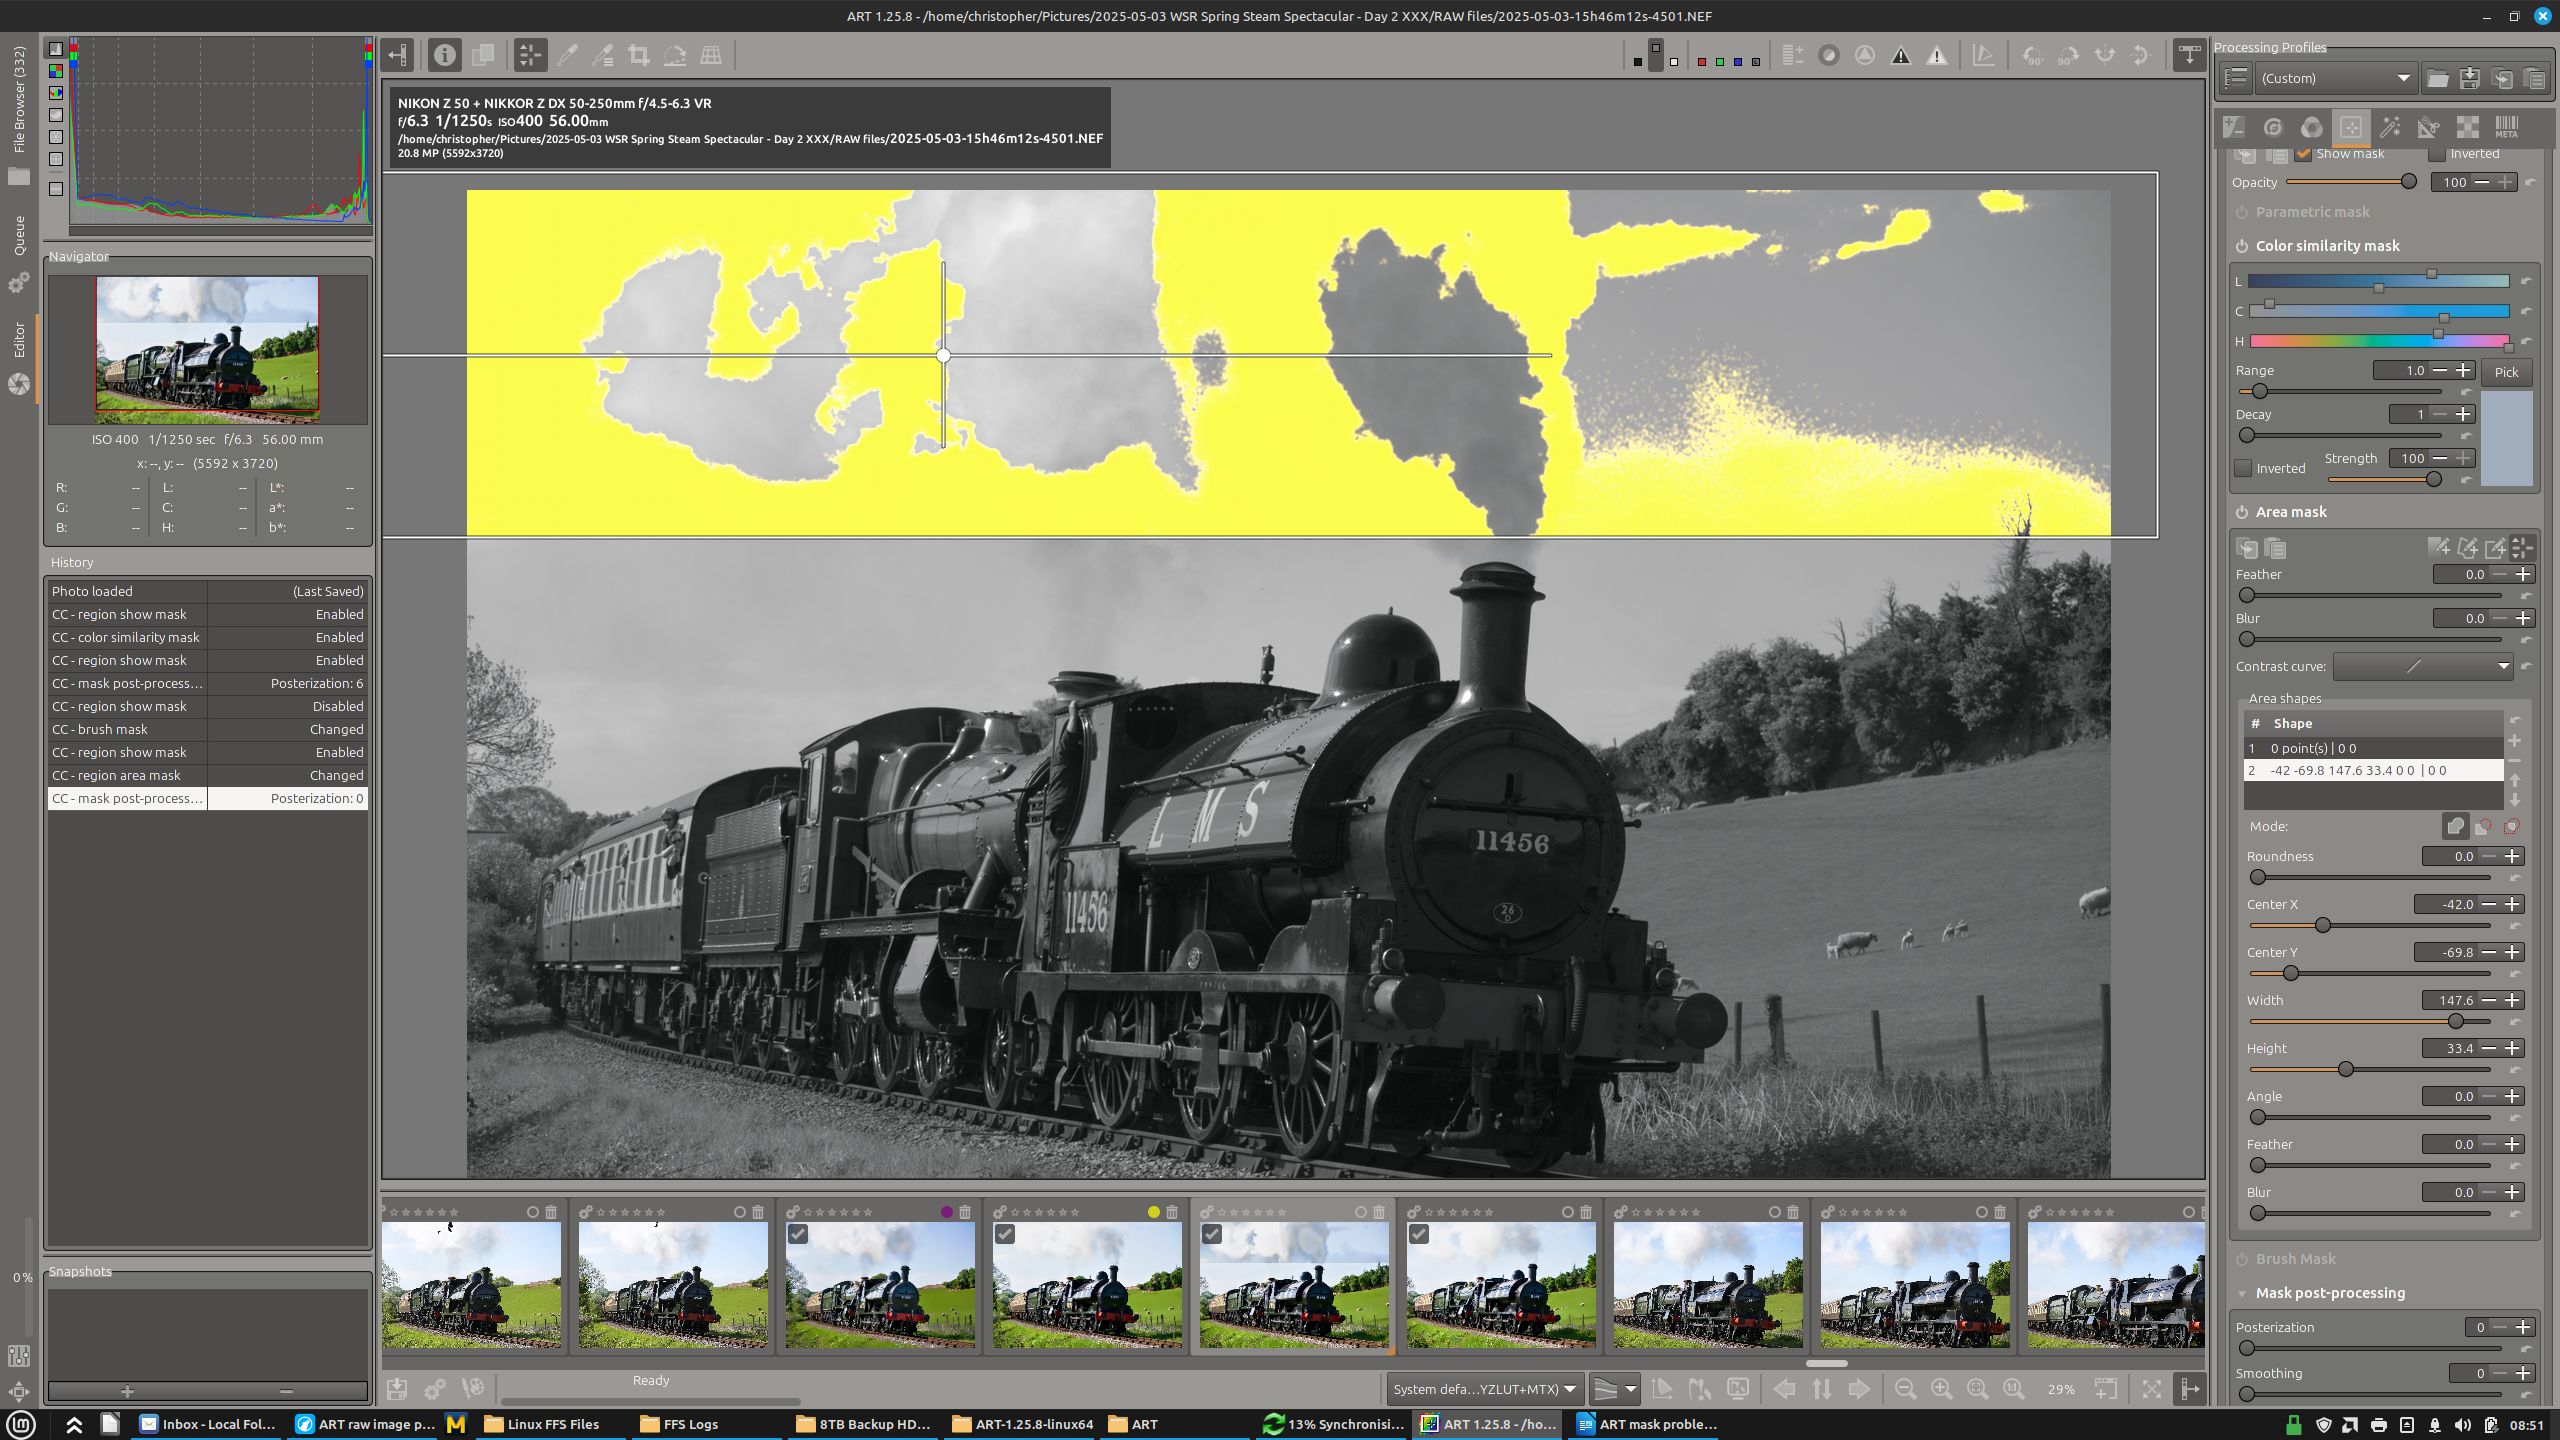Select the 'CC - brush mask' history entry

coord(207,729)
